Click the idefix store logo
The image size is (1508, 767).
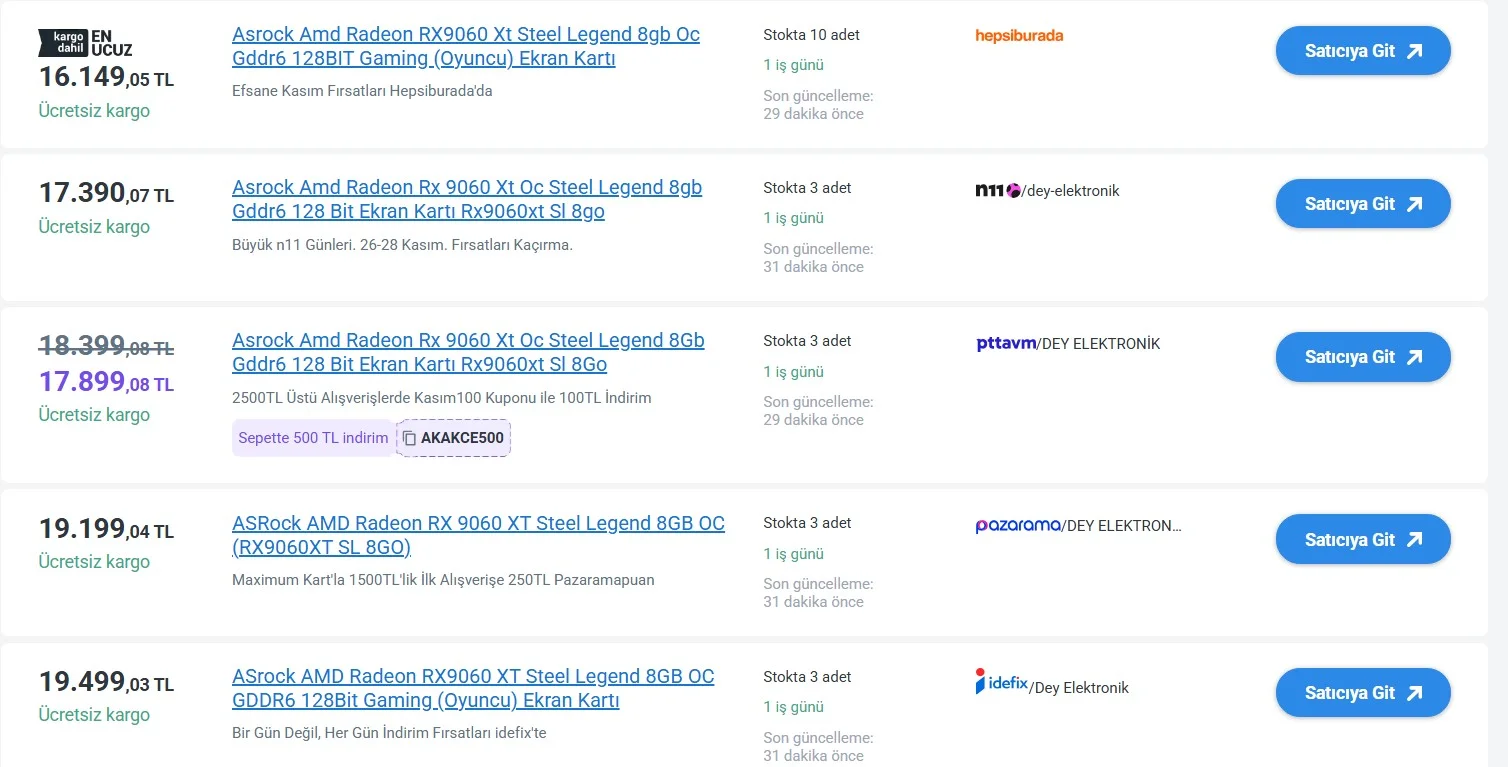[1001, 682]
